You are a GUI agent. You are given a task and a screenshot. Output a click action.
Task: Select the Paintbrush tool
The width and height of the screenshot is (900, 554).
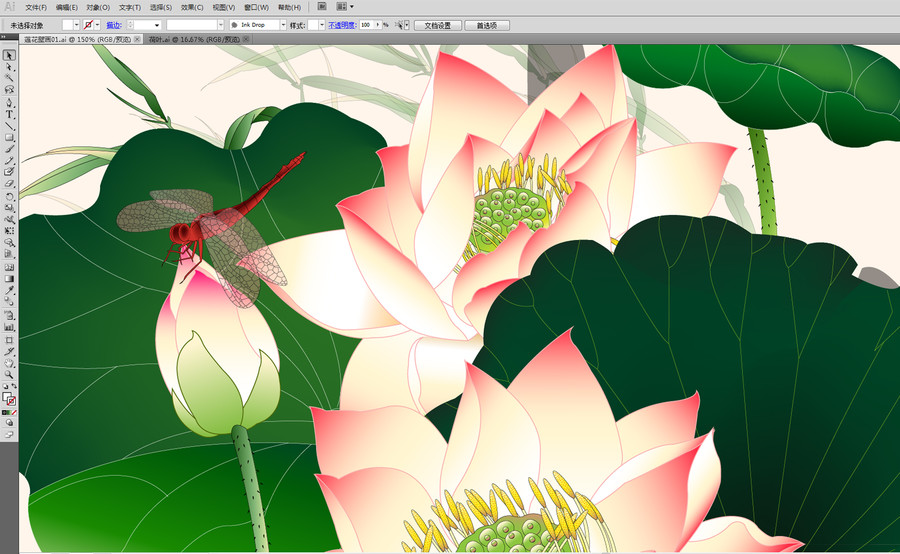point(9,149)
